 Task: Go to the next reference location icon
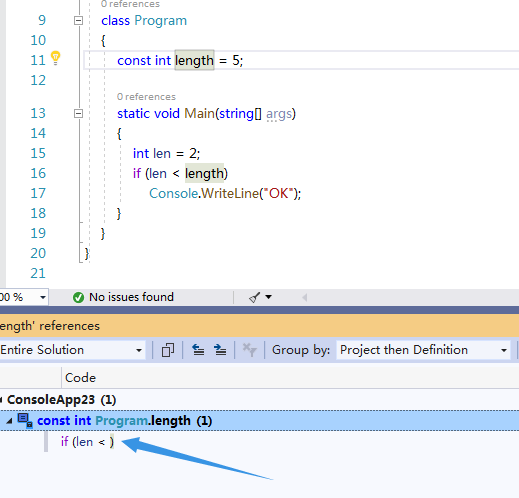(220, 350)
